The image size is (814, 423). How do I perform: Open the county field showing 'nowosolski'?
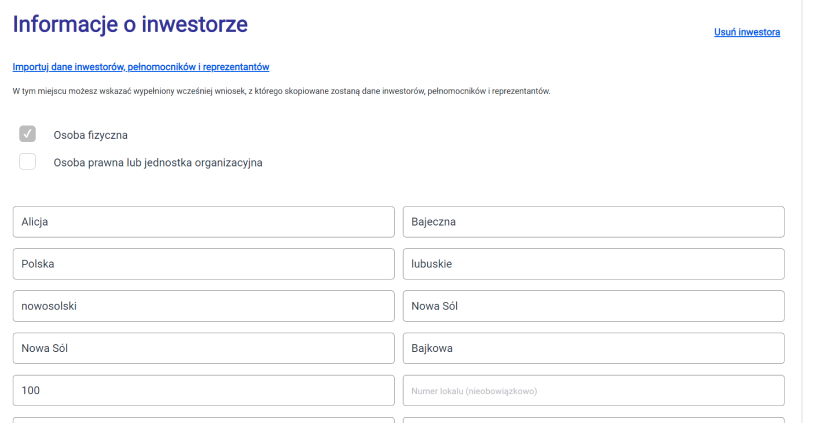[203, 306]
